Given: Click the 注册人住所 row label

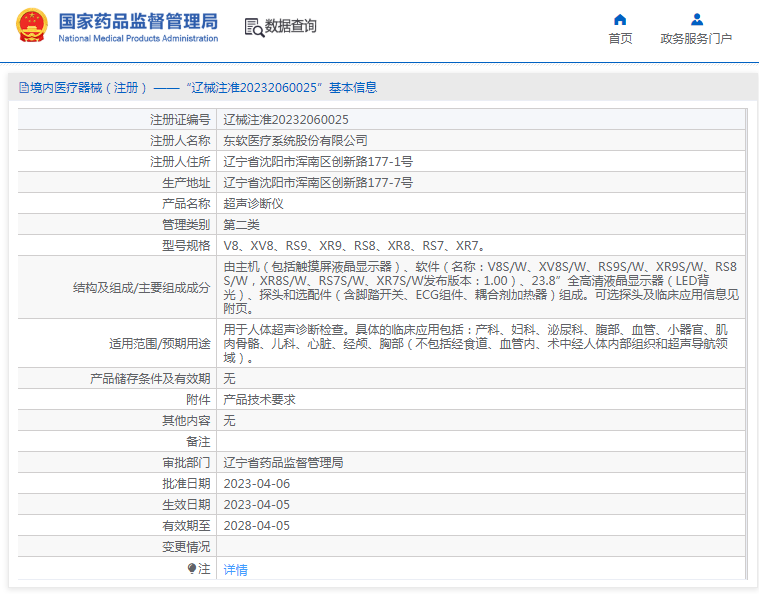Looking at the screenshot, I should (180, 162).
